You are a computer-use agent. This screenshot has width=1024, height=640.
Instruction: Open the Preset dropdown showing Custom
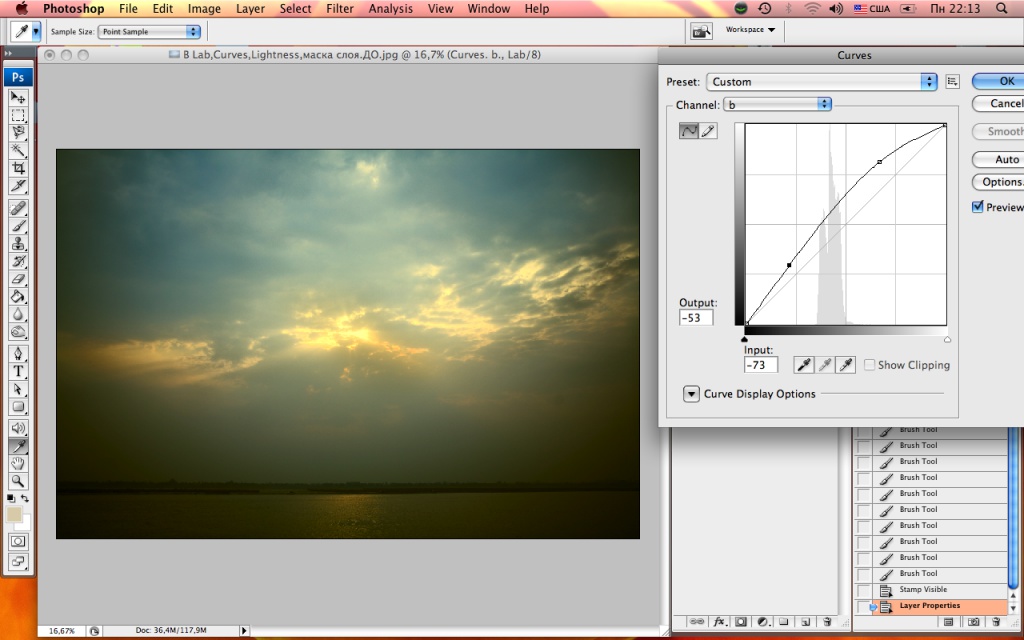(x=821, y=82)
